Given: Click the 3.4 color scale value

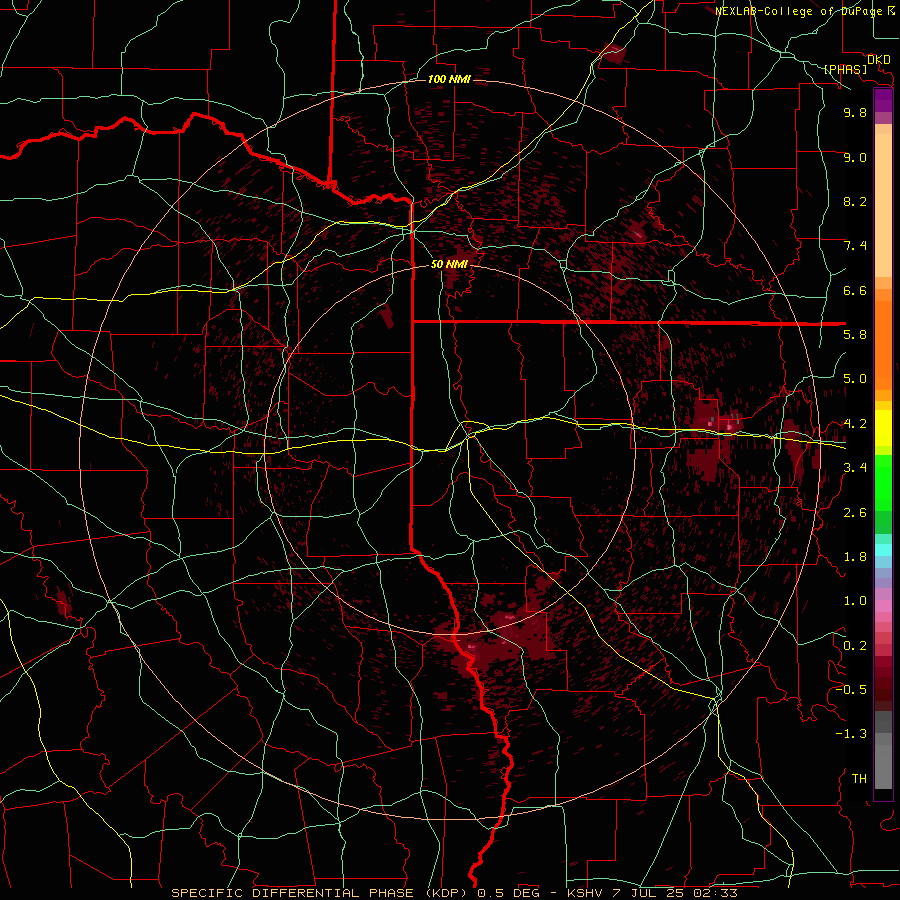Looking at the screenshot, I should 855,468.
